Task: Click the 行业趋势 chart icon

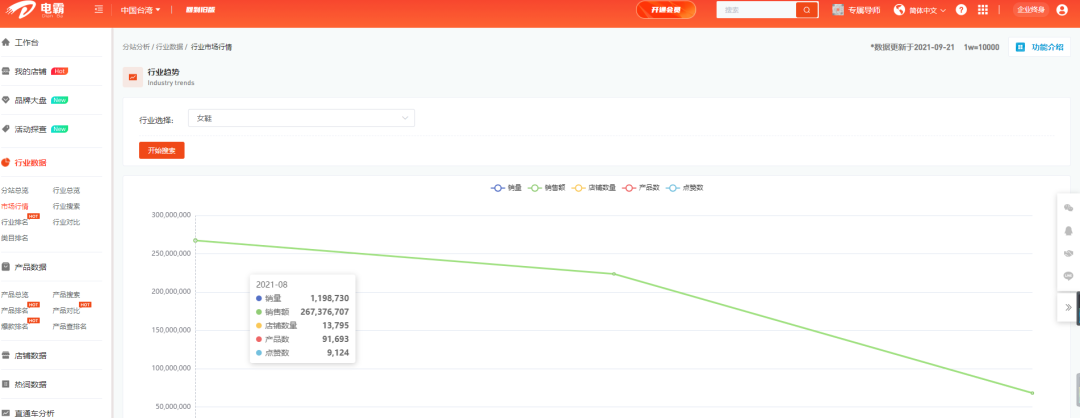Action: pos(133,77)
